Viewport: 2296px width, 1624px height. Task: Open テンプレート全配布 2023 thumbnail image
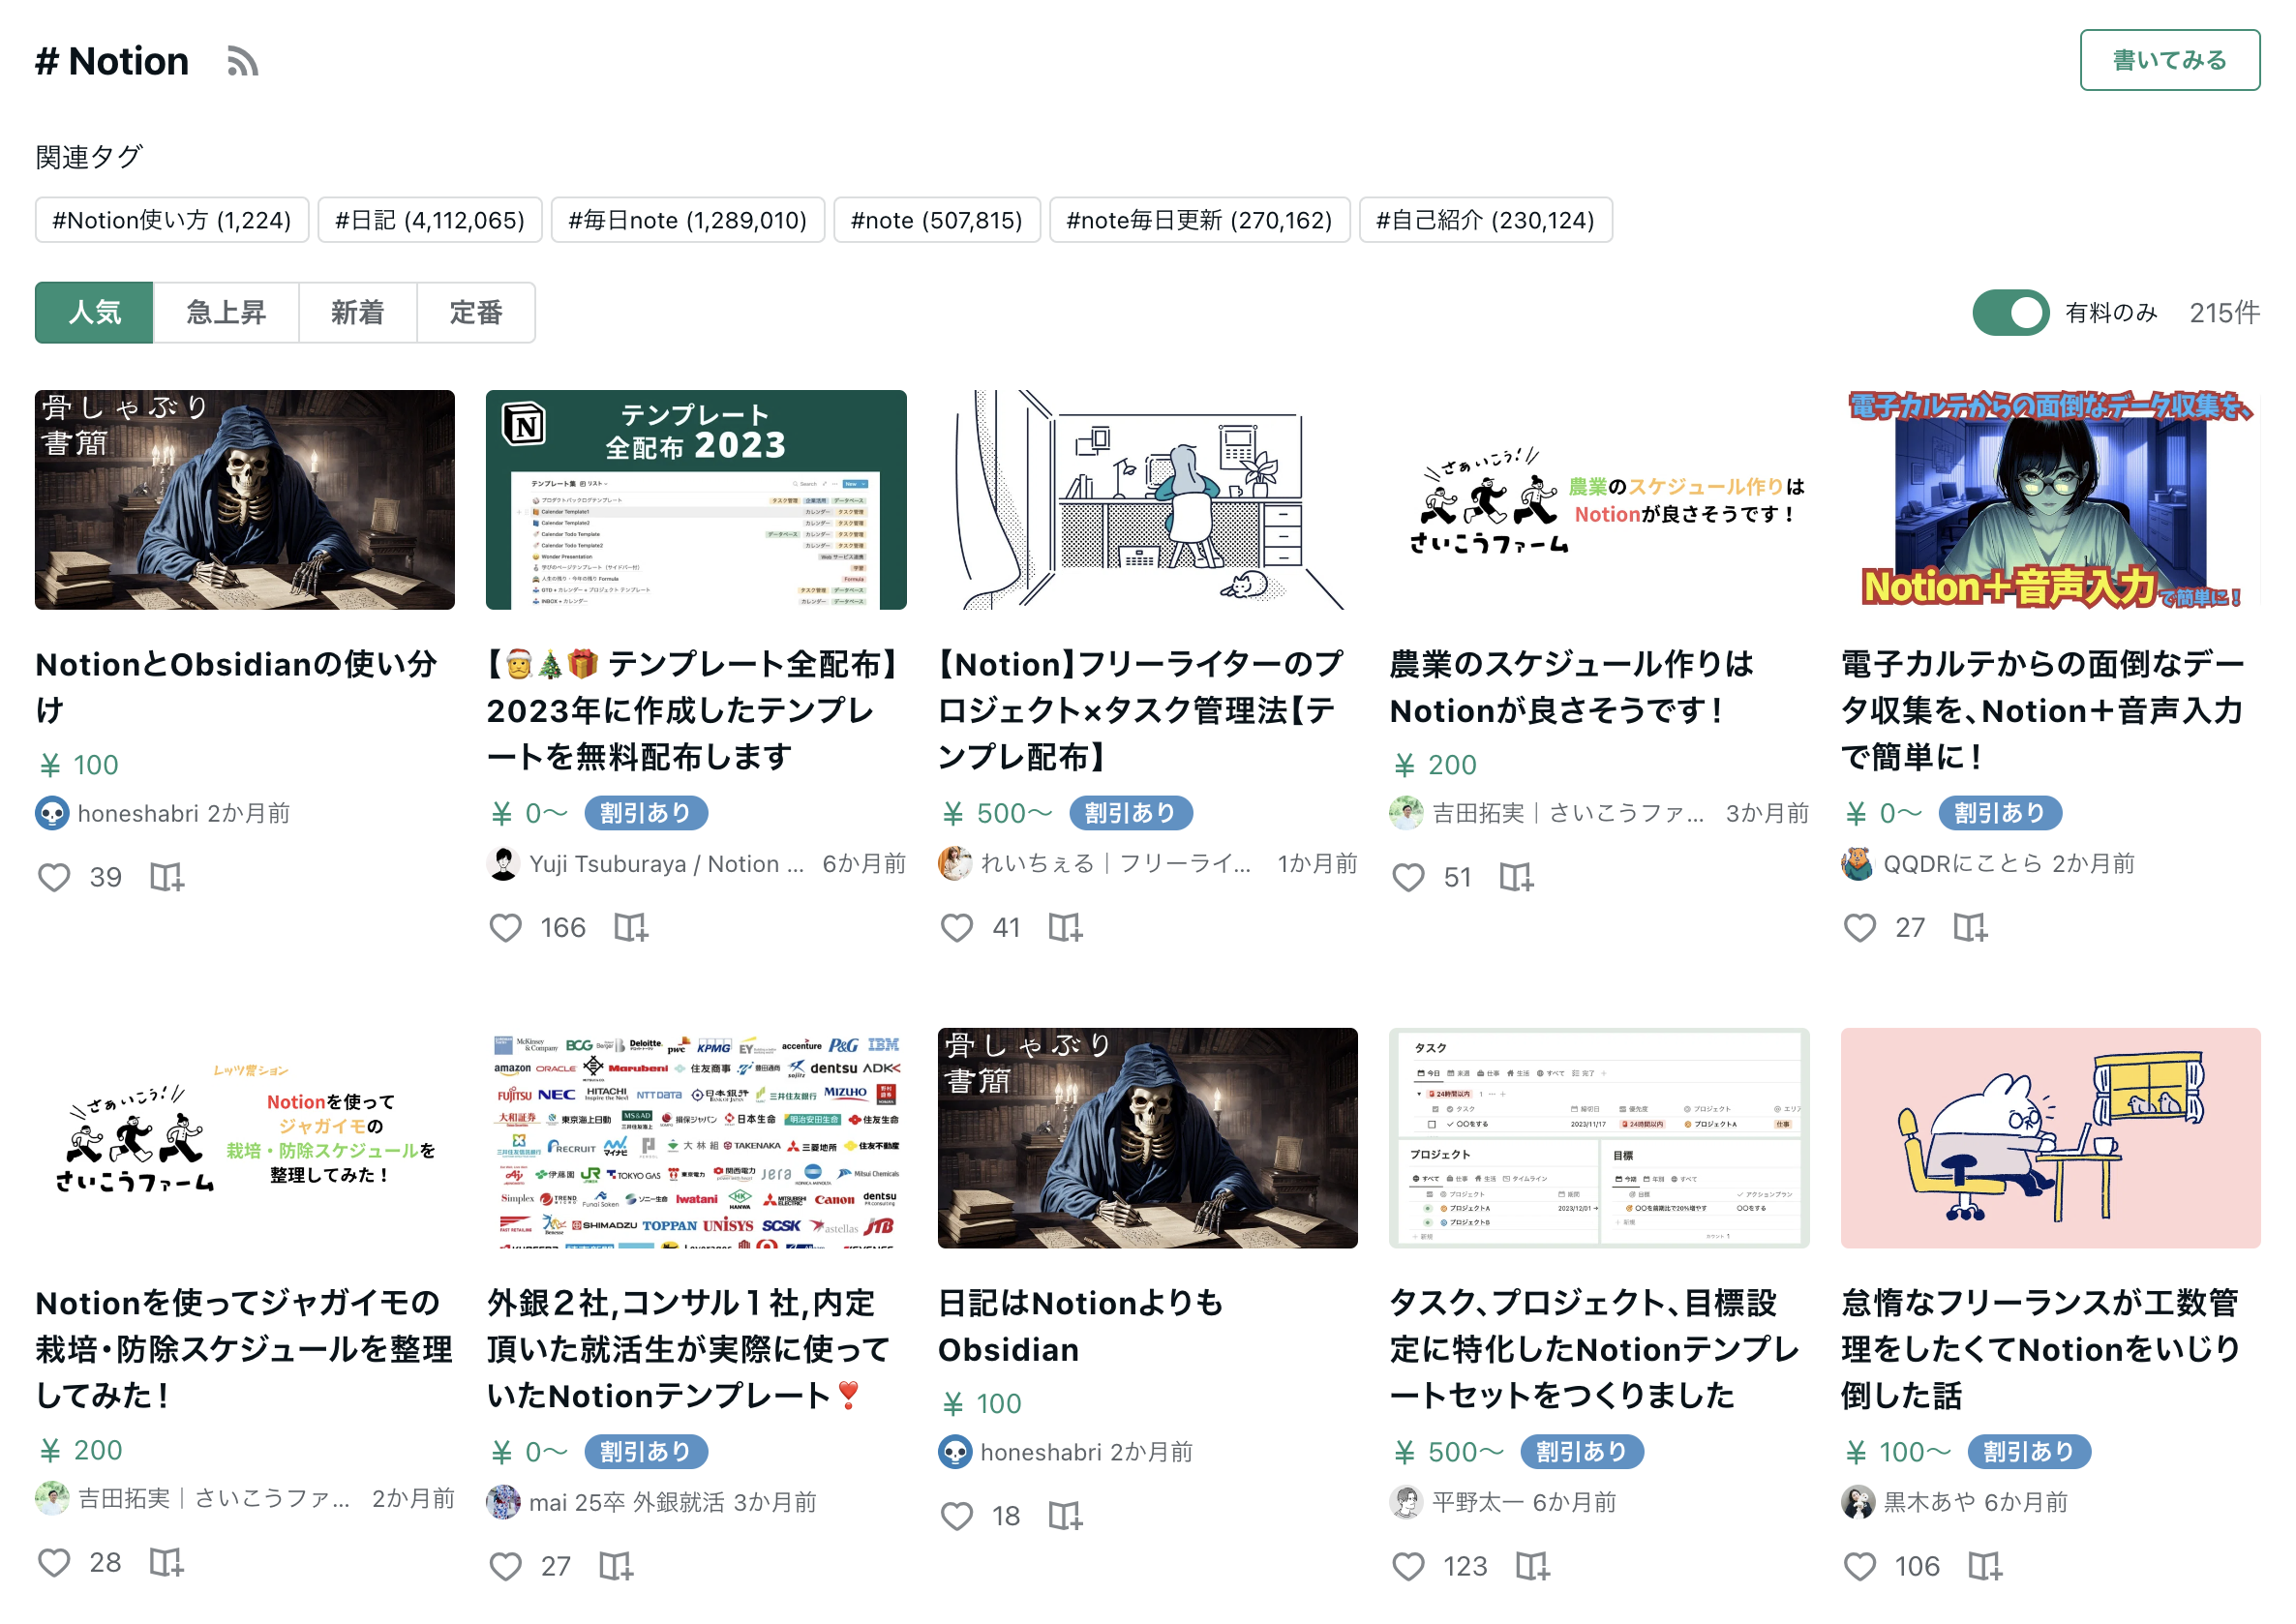[696, 500]
